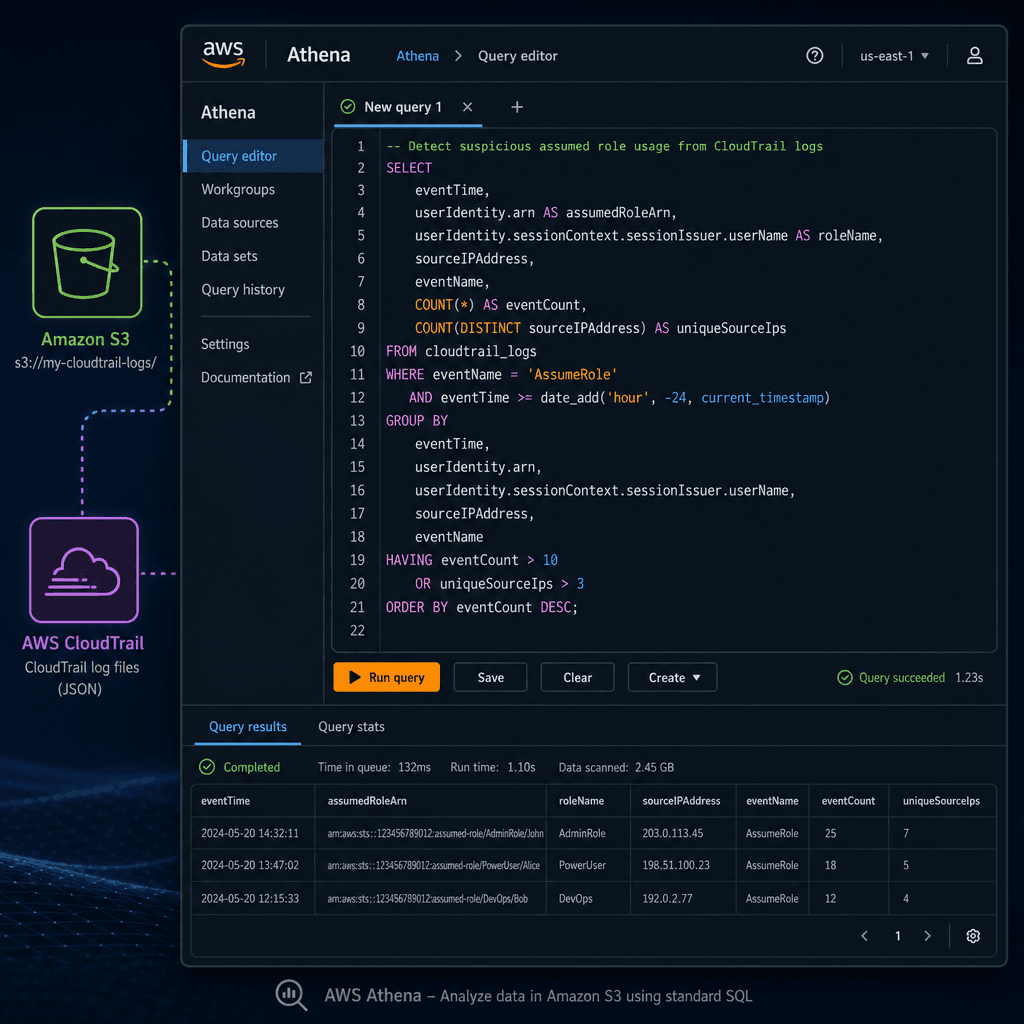Click the New query 1 status icon

[x=348, y=106]
